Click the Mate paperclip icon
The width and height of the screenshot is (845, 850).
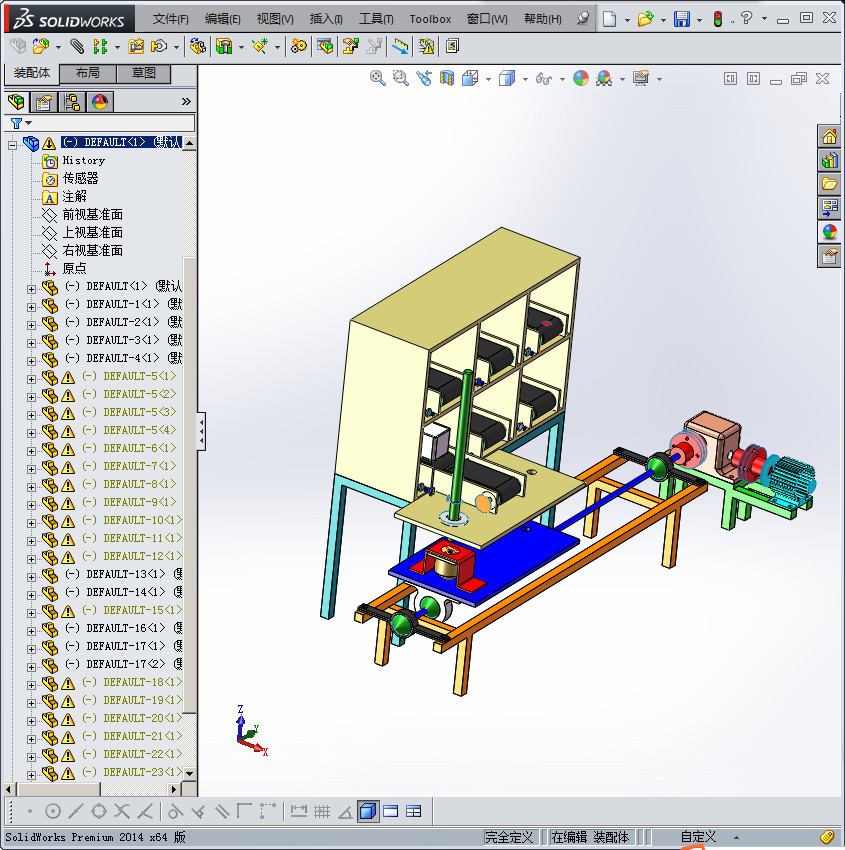[x=78, y=46]
